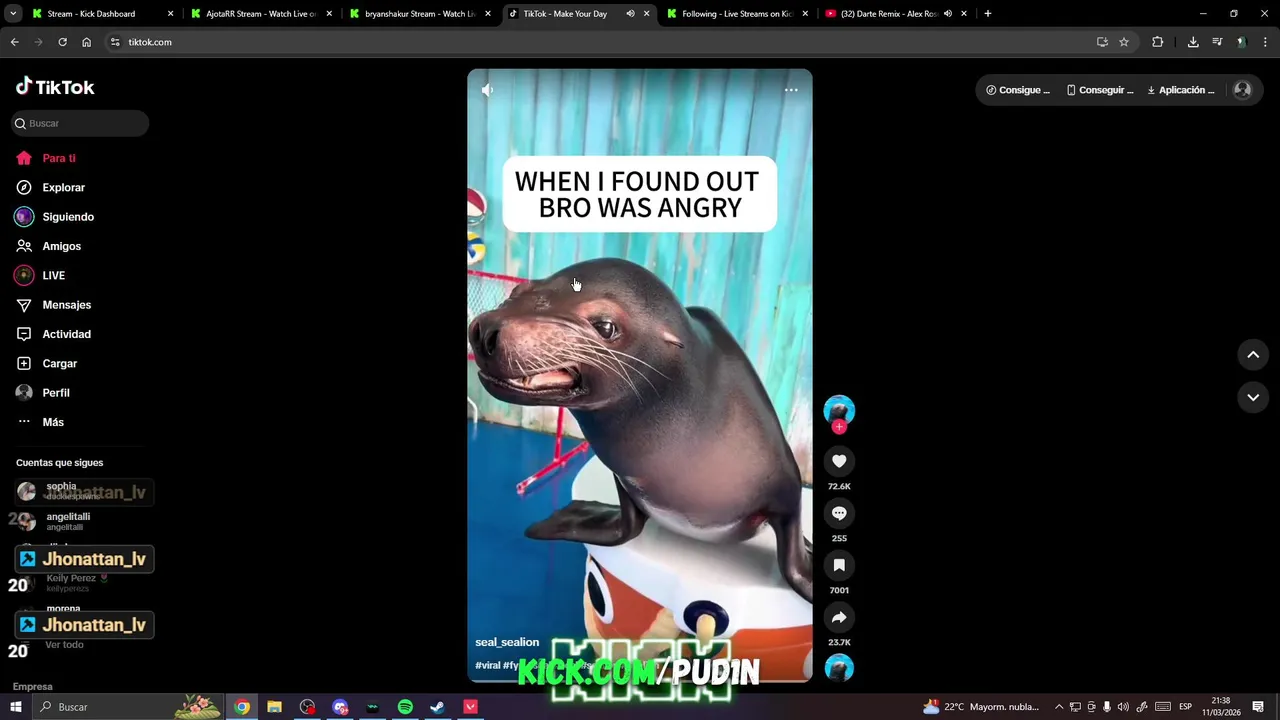Open the profile avatar in the top bar
This screenshot has width=1280, height=720.
[x=1242, y=90]
